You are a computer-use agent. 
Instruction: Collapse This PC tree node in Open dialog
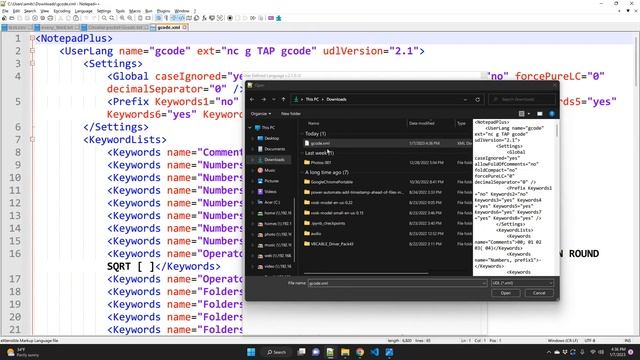click(250, 128)
